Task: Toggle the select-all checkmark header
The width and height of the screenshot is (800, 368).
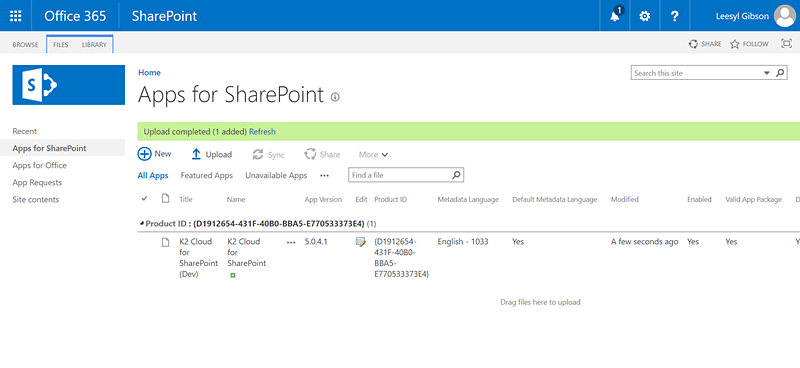Action: [x=144, y=199]
